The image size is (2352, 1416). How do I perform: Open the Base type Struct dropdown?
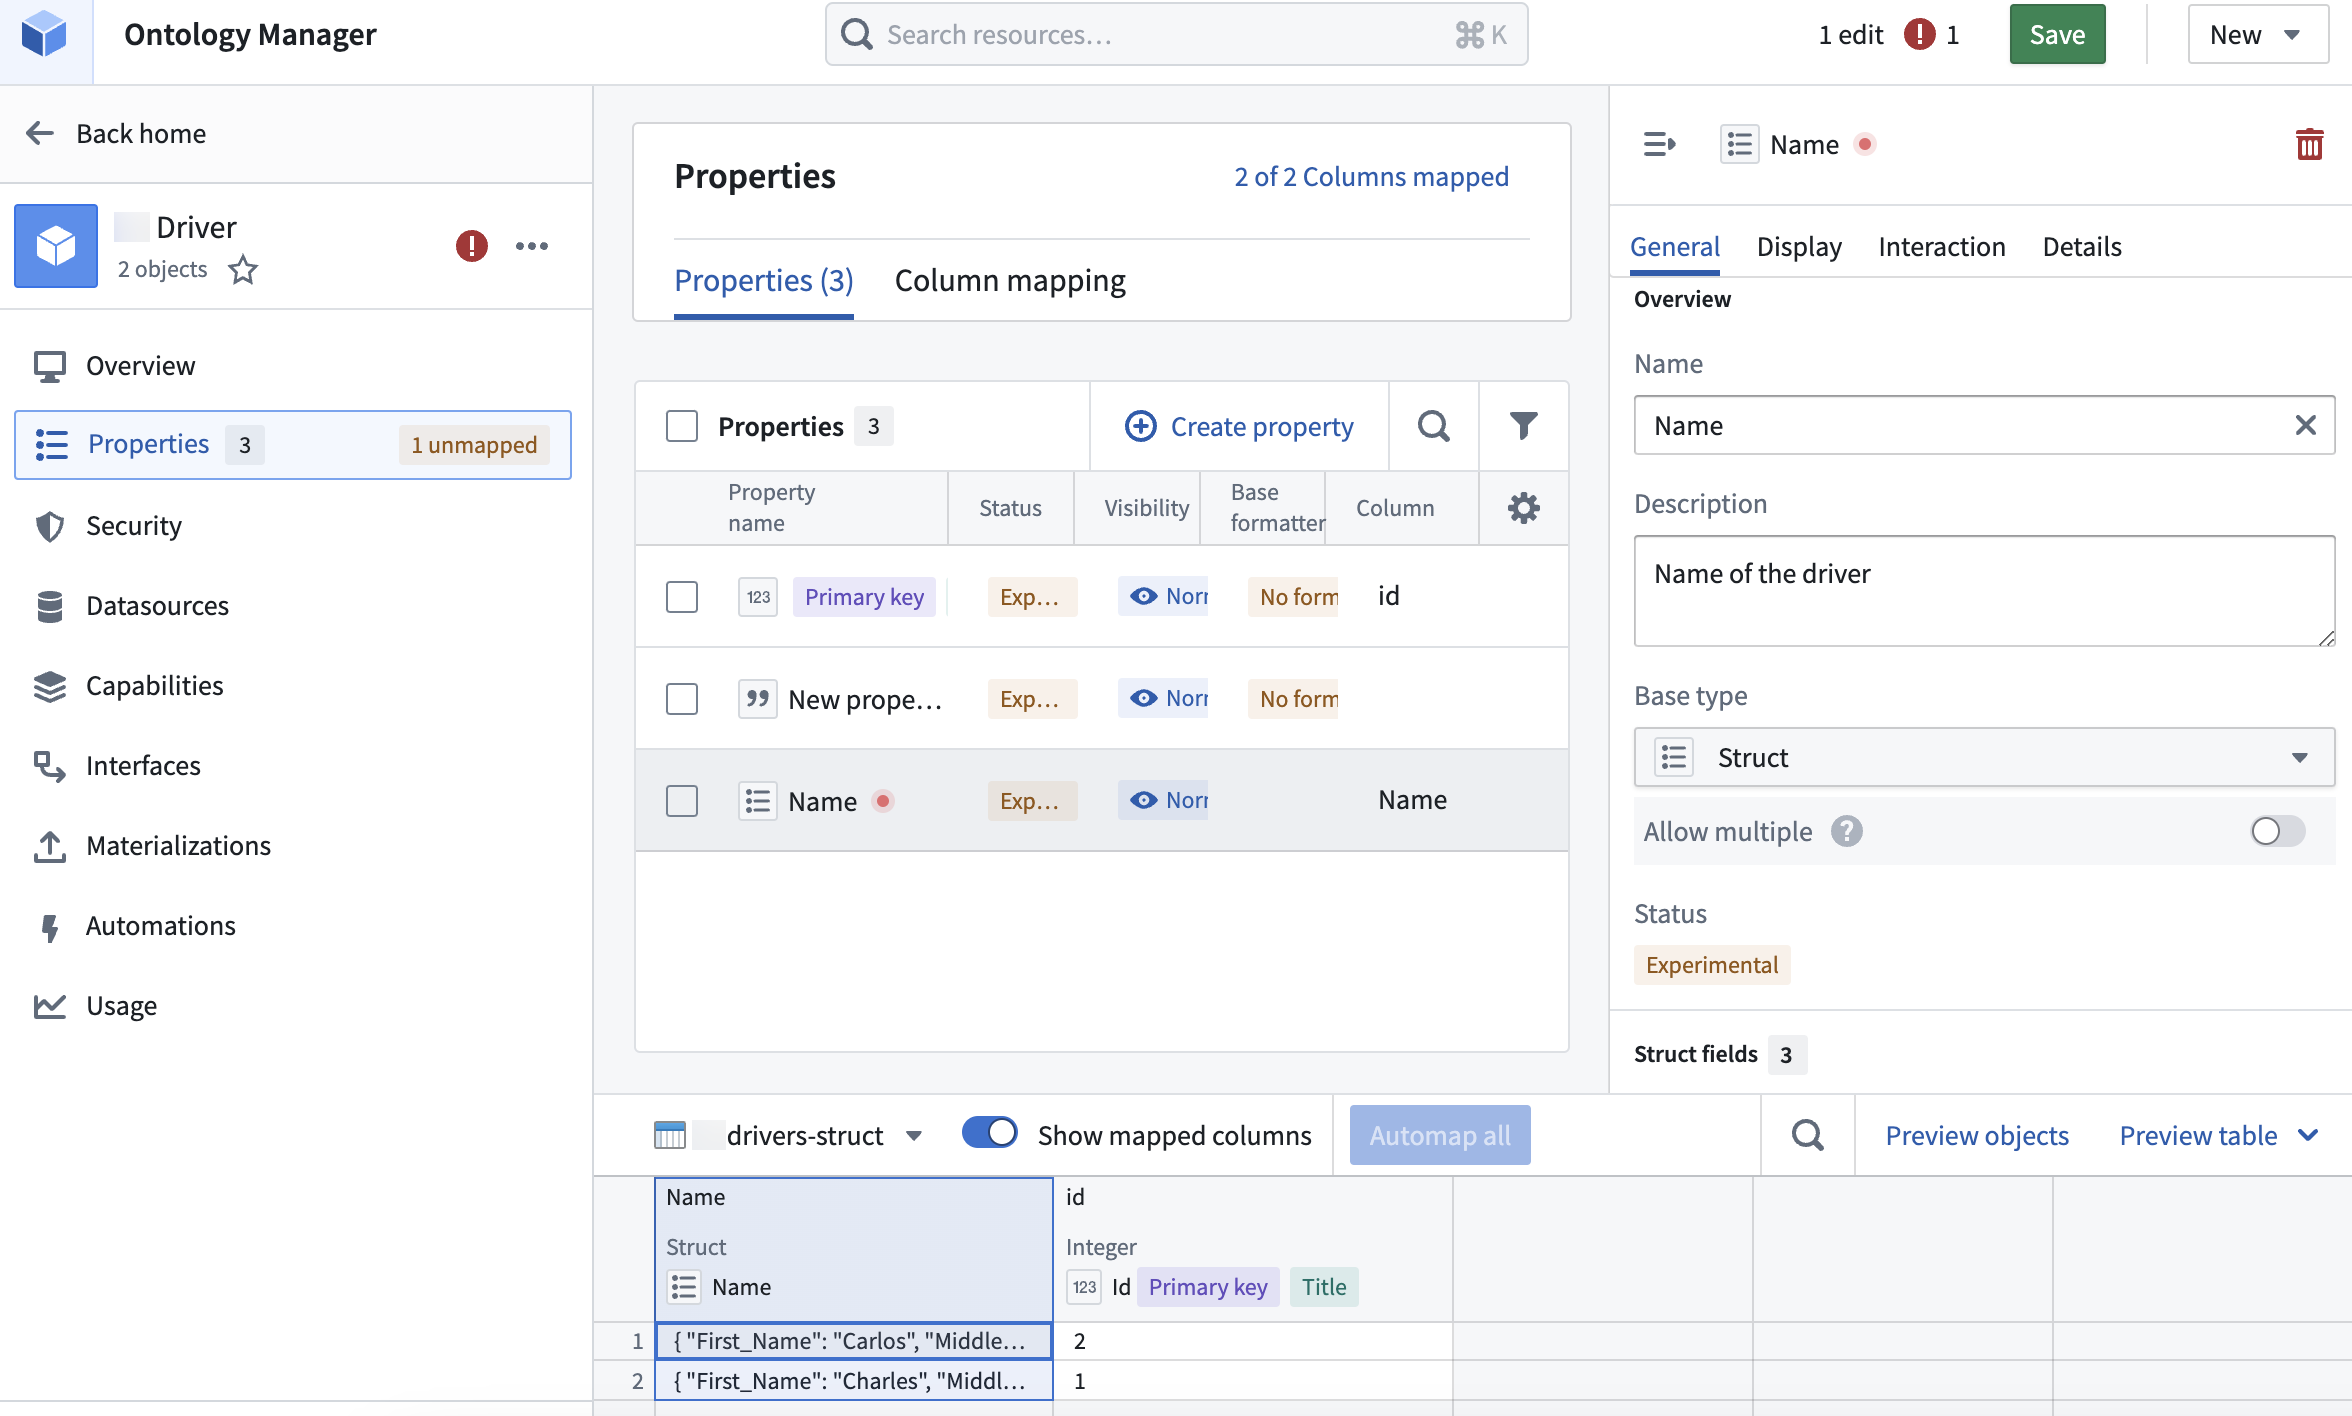pyautogui.click(x=1984, y=758)
